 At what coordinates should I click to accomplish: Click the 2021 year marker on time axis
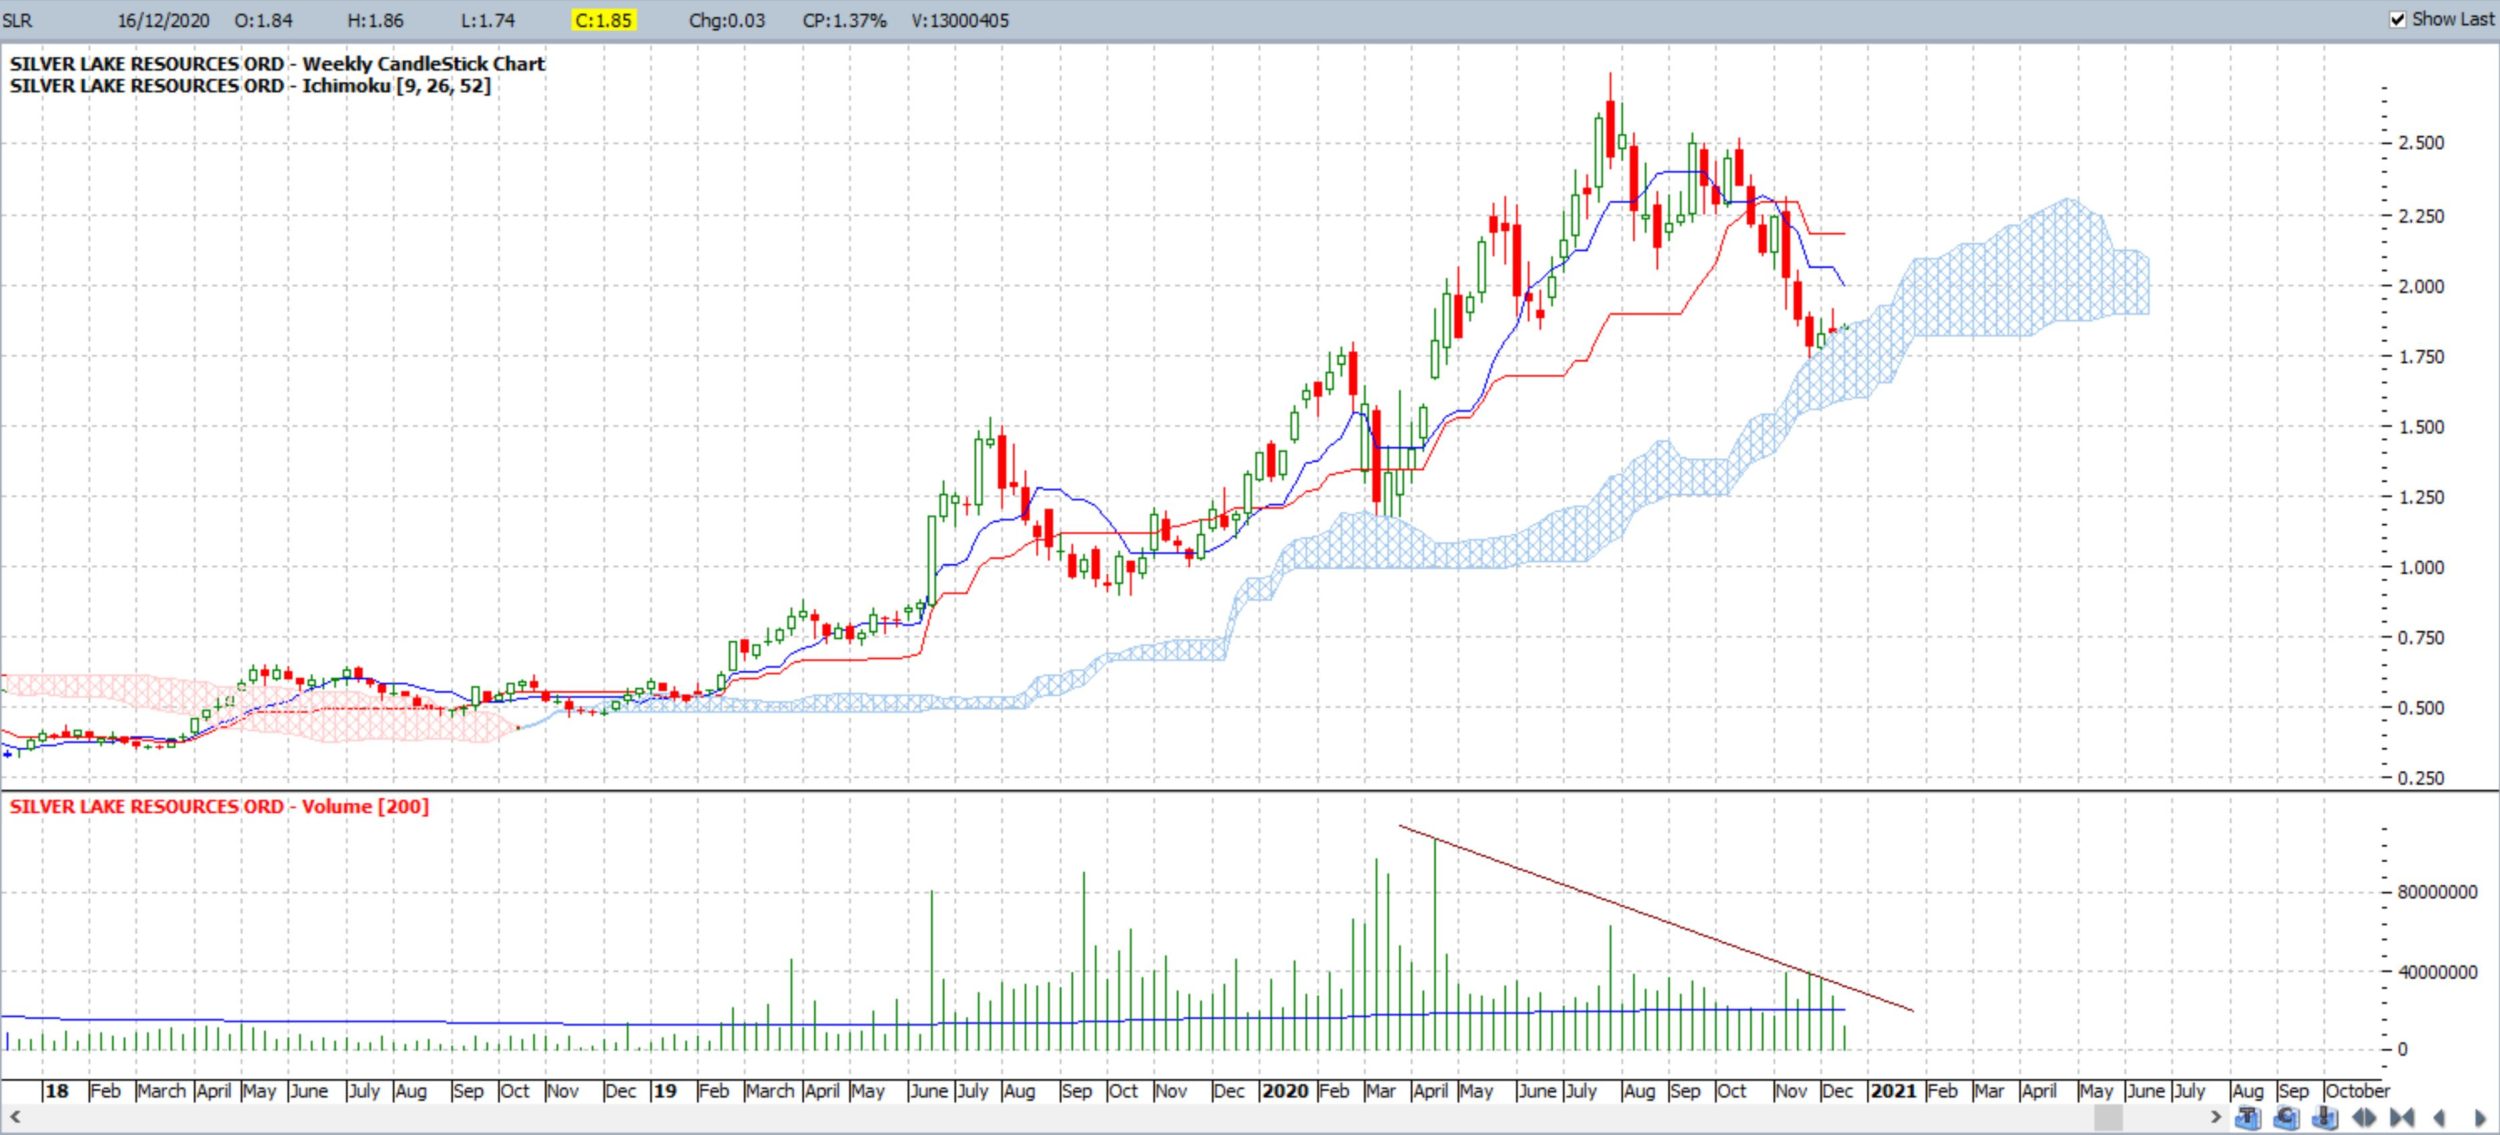coord(1893,1091)
